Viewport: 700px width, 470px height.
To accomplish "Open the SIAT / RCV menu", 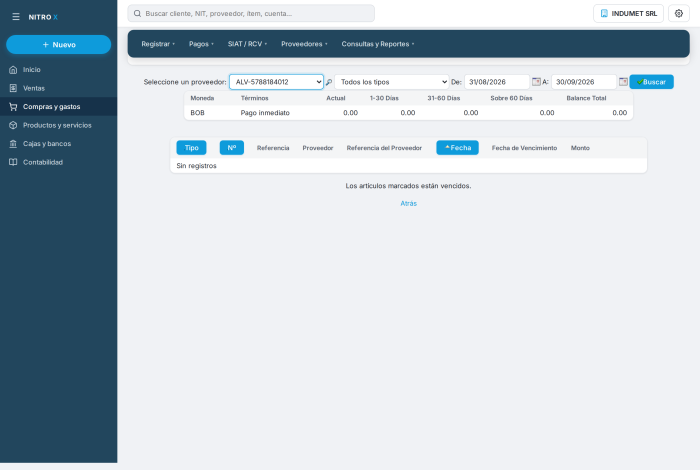I will tap(247, 44).
